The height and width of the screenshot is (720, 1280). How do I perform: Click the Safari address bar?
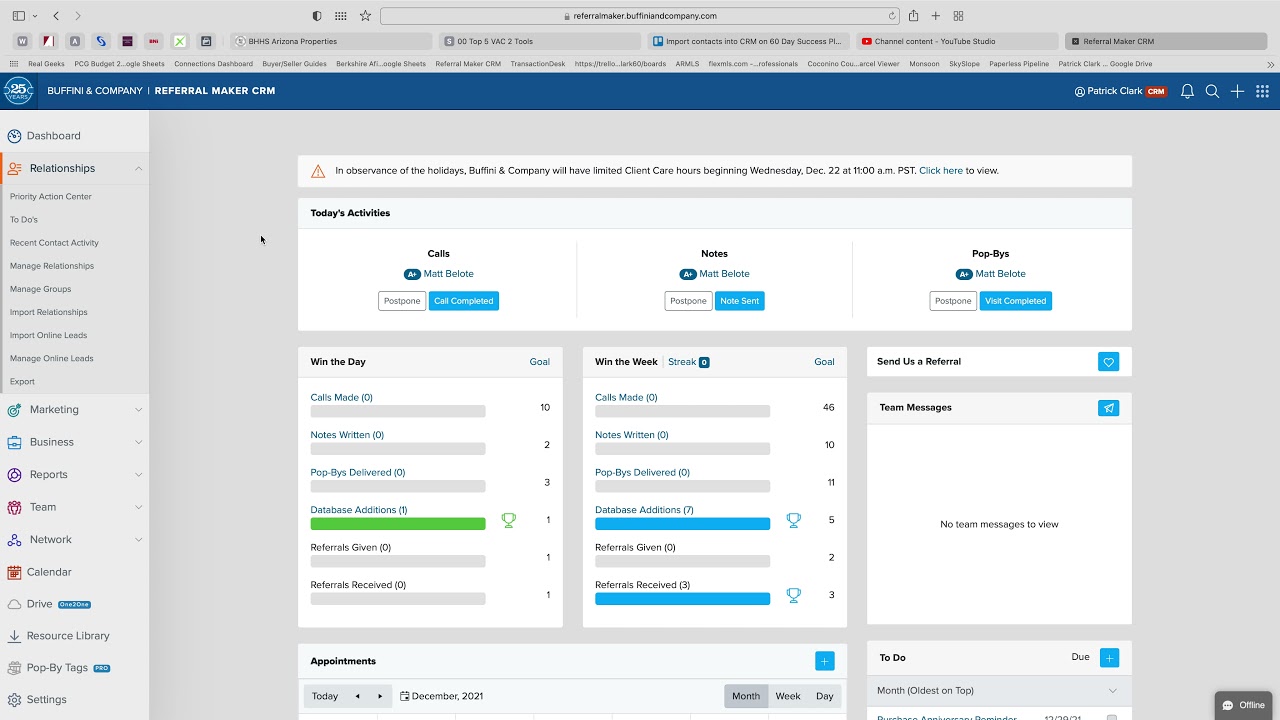pyautogui.click(x=640, y=16)
